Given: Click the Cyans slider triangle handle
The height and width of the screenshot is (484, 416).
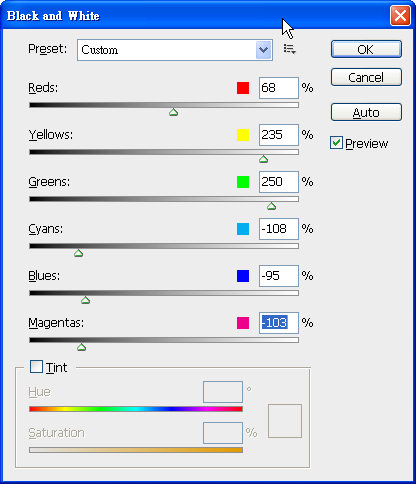Looking at the screenshot, I should [78, 253].
